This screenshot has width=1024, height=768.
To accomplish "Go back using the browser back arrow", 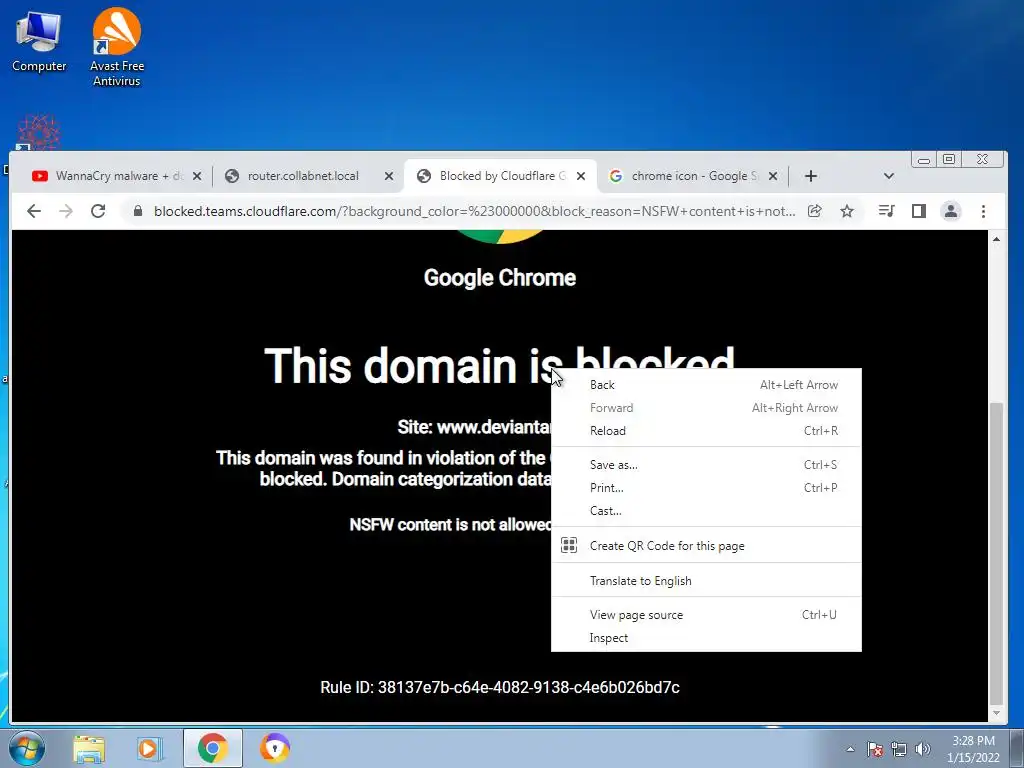I will 34,211.
